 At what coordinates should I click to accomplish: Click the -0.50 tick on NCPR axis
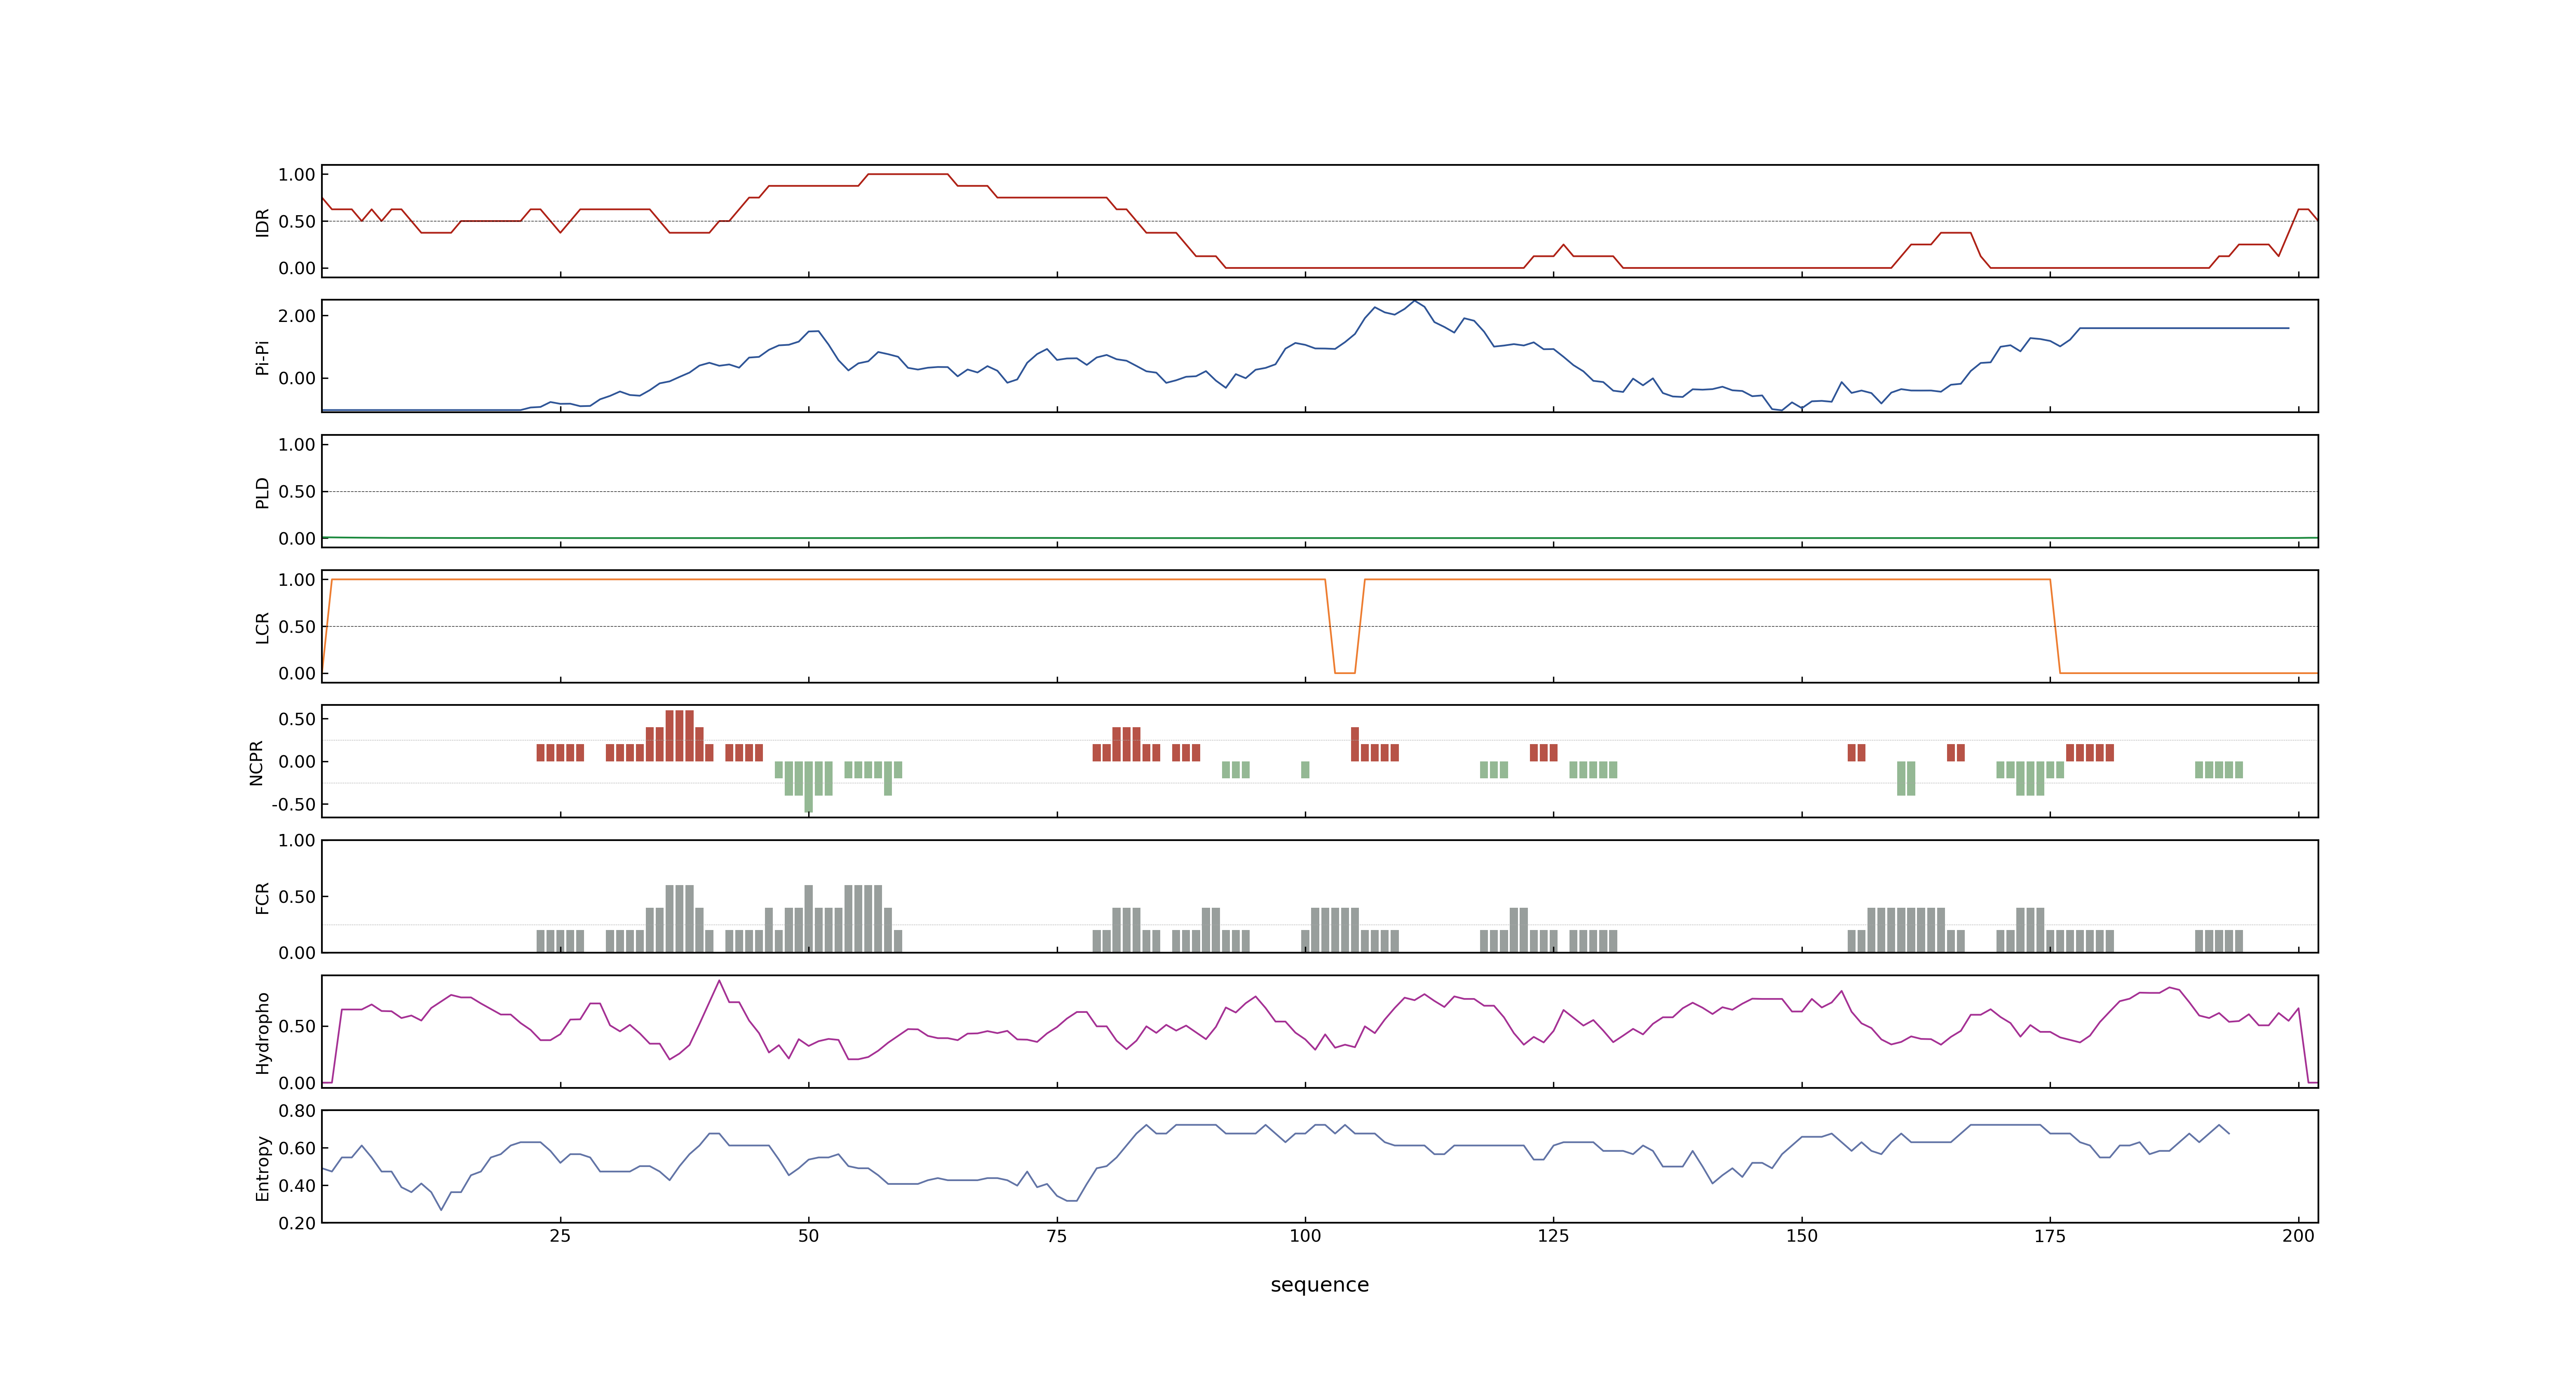point(293,804)
